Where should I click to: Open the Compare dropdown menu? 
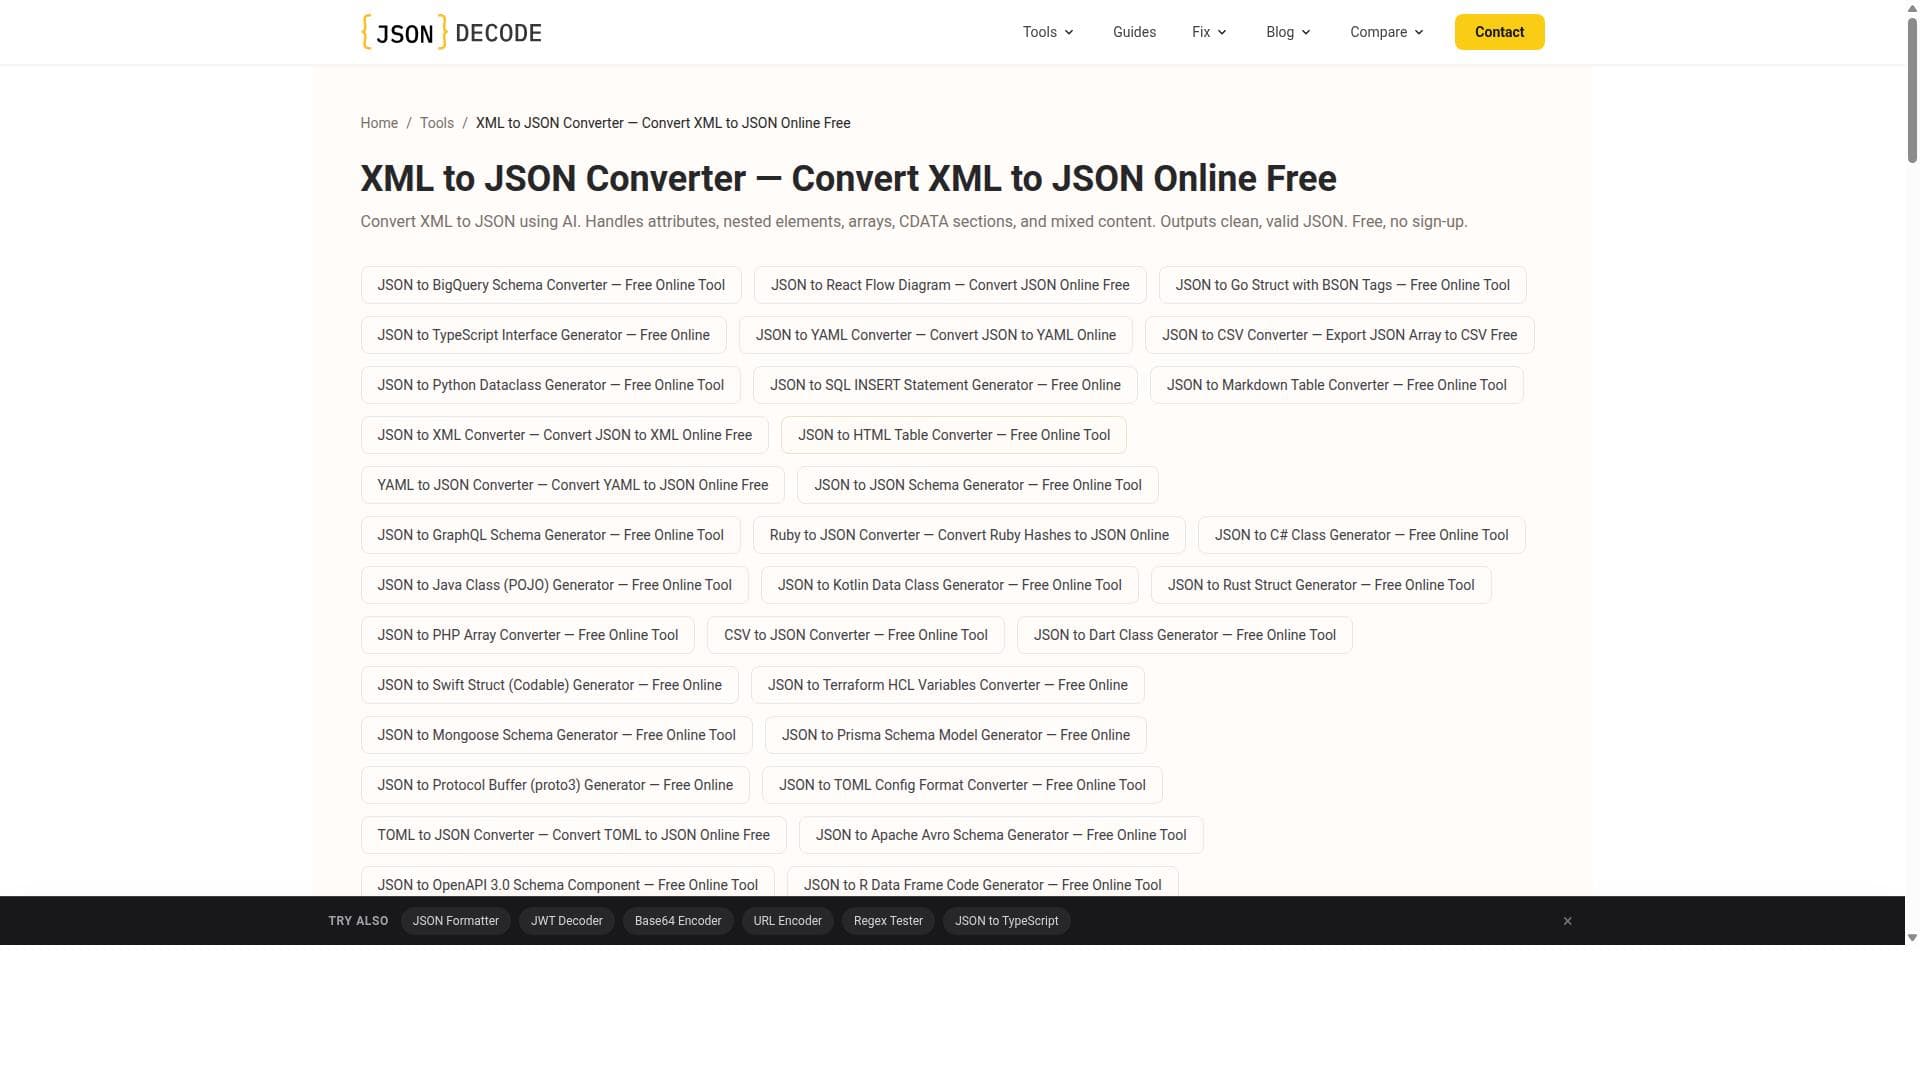(1386, 32)
